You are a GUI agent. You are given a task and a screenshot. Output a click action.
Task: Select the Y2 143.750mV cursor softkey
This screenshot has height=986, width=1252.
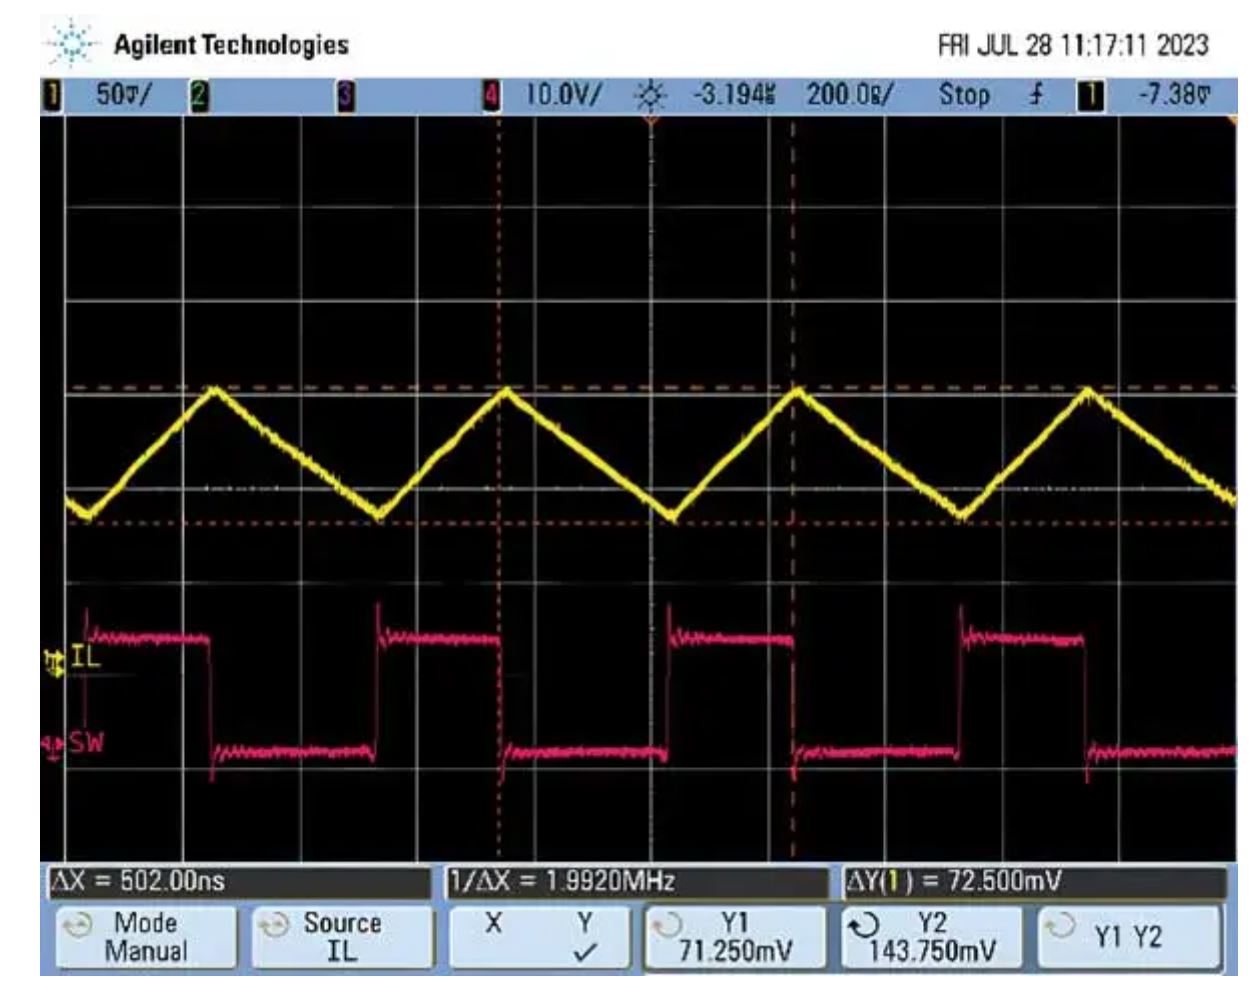coord(931,937)
